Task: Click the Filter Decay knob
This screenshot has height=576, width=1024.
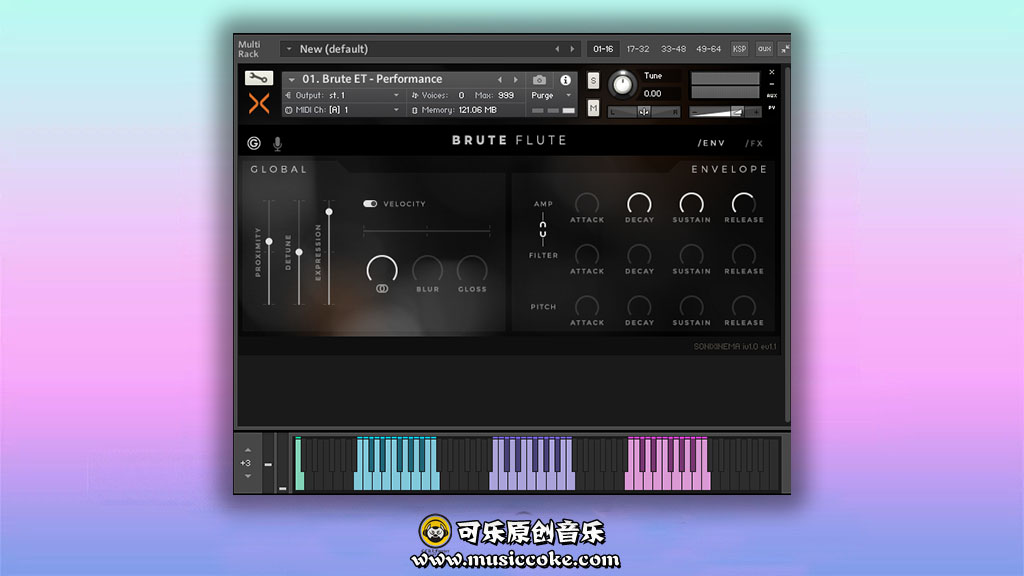Action: (639, 255)
